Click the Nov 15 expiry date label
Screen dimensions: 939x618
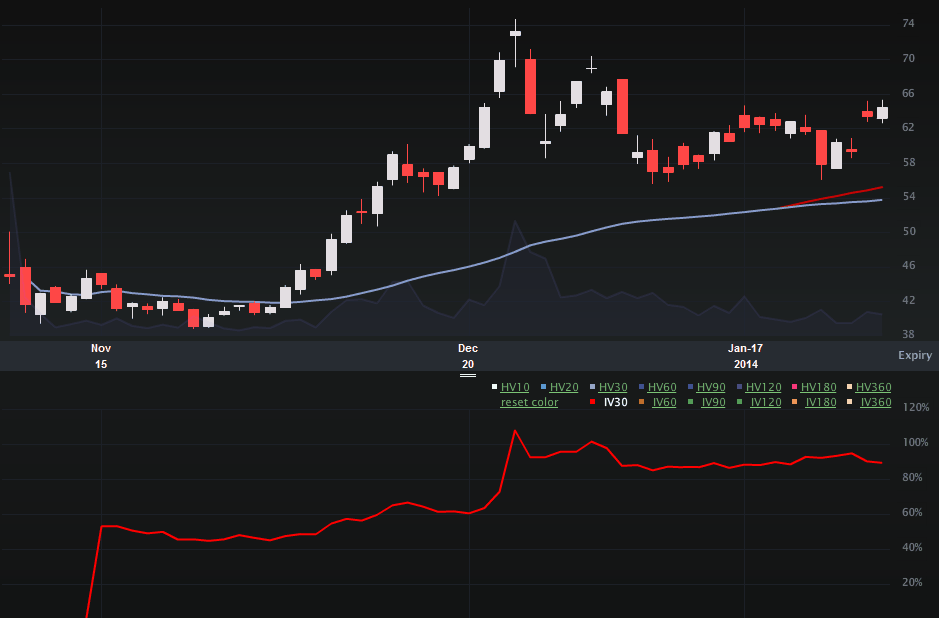pos(100,356)
